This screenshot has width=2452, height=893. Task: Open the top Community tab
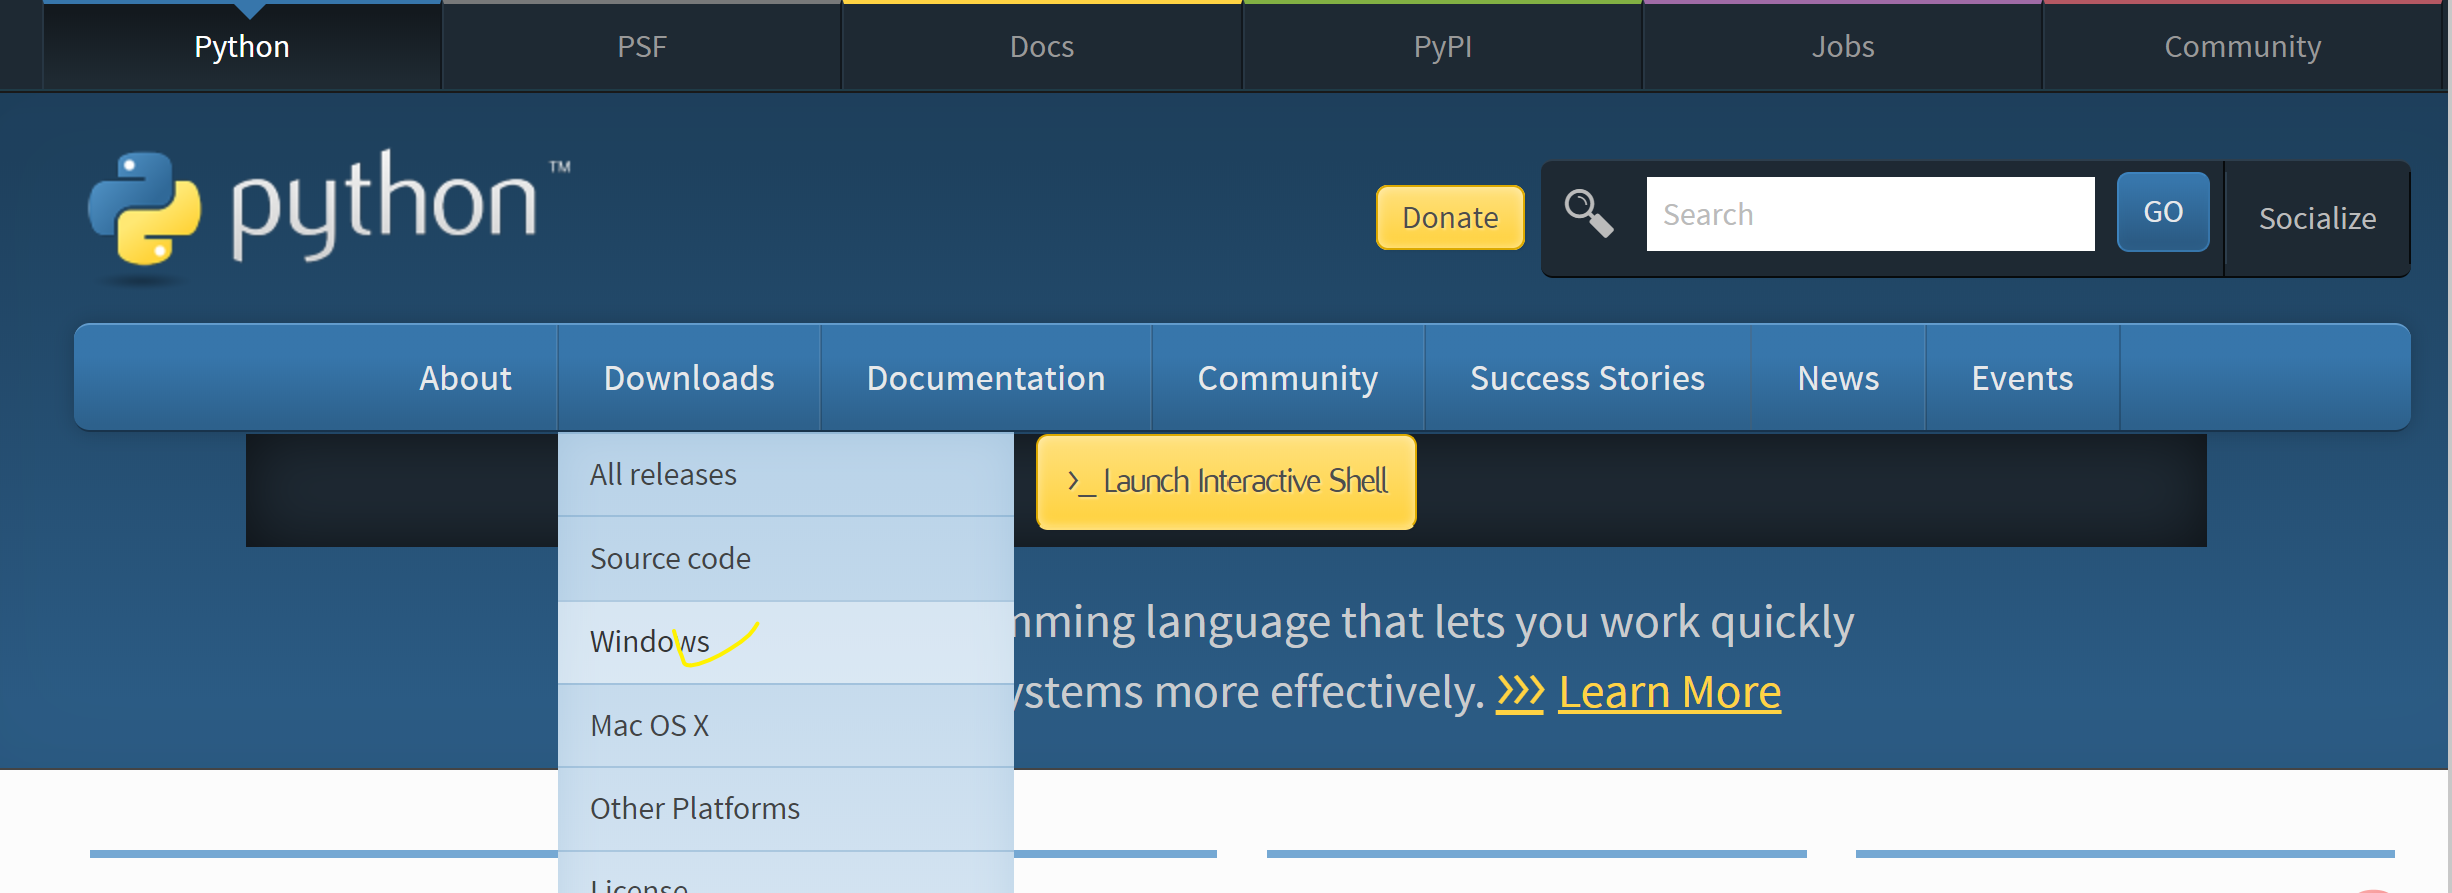pyautogui.click(x=2242, y=47)
